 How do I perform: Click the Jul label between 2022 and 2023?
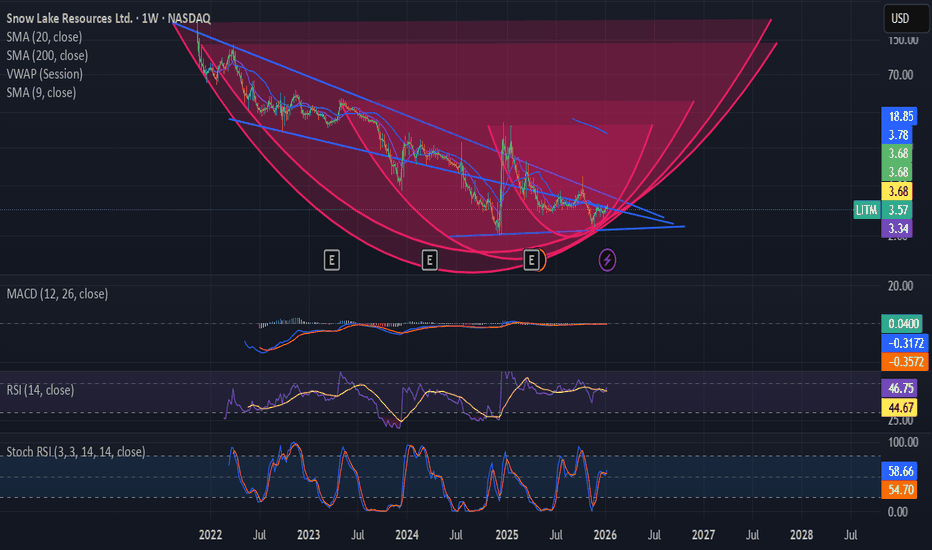(x=259, y=535)
